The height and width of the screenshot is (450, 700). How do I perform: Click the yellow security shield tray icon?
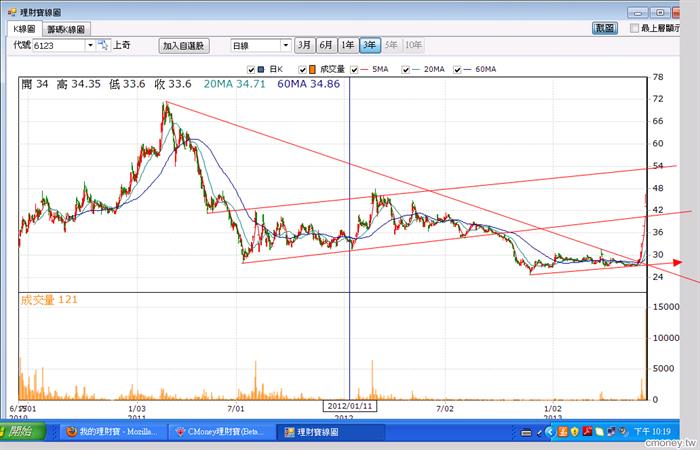point(575,432)
